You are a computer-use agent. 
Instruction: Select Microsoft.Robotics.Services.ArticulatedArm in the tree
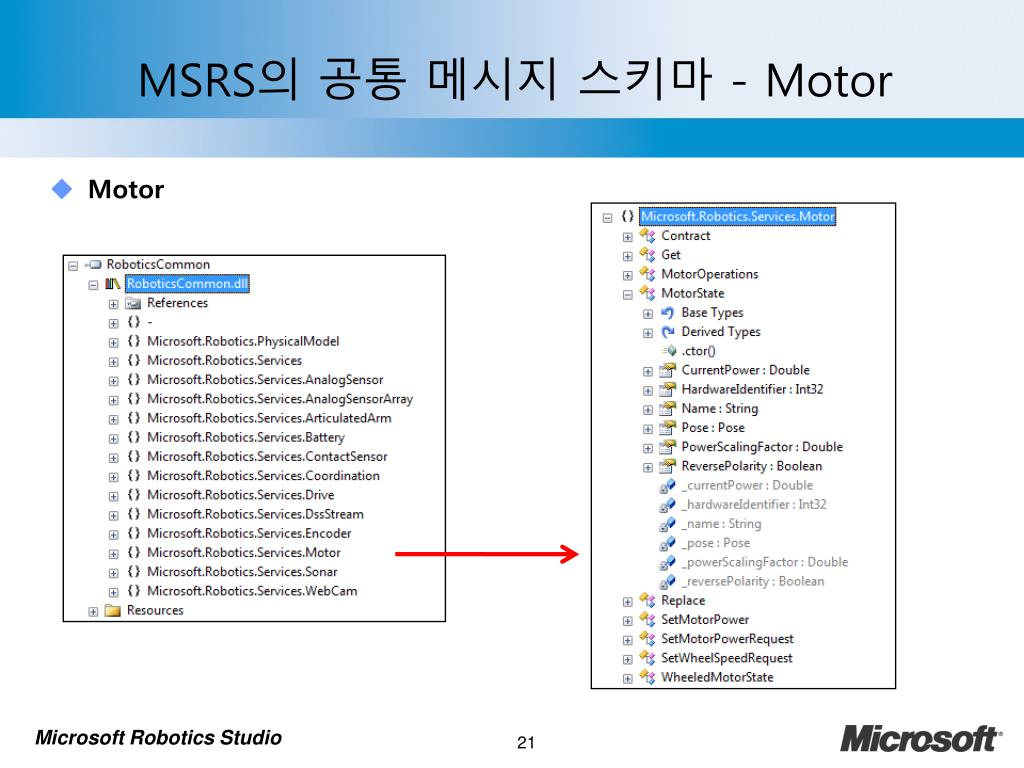pyautogui.click(x=269, y=418)
